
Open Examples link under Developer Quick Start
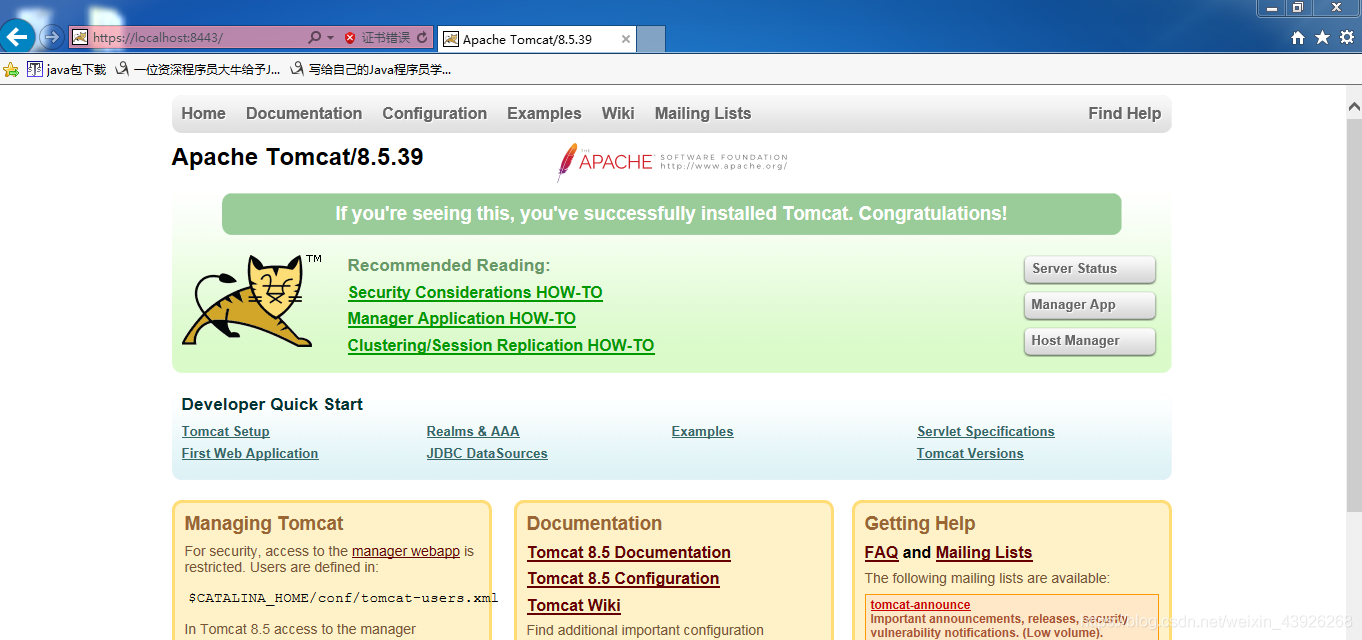702,431
